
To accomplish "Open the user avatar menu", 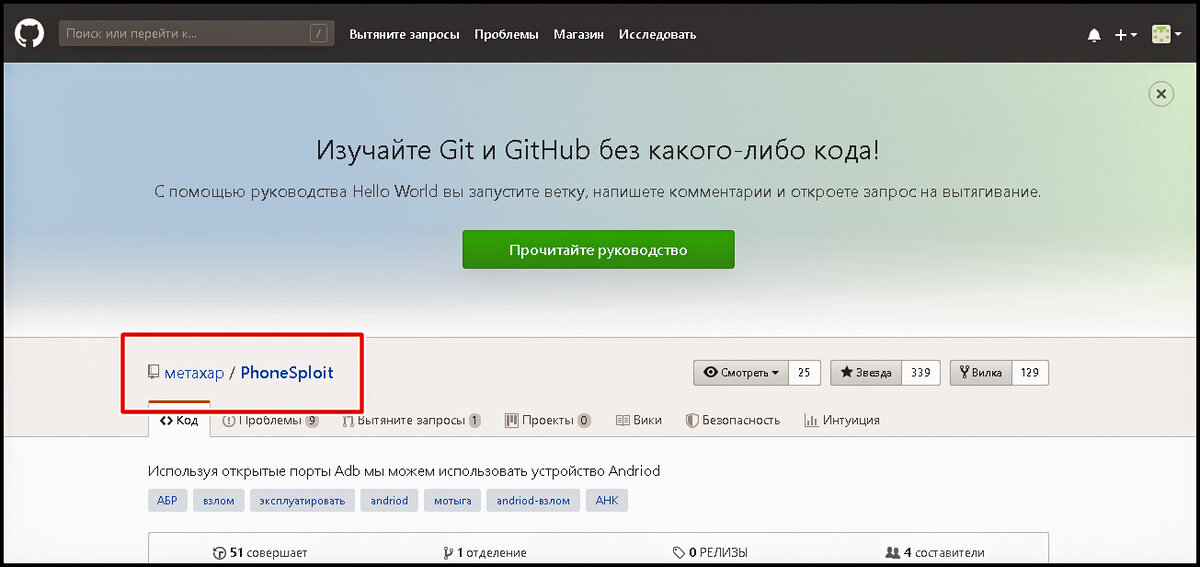I will (x=1165, y=34).
